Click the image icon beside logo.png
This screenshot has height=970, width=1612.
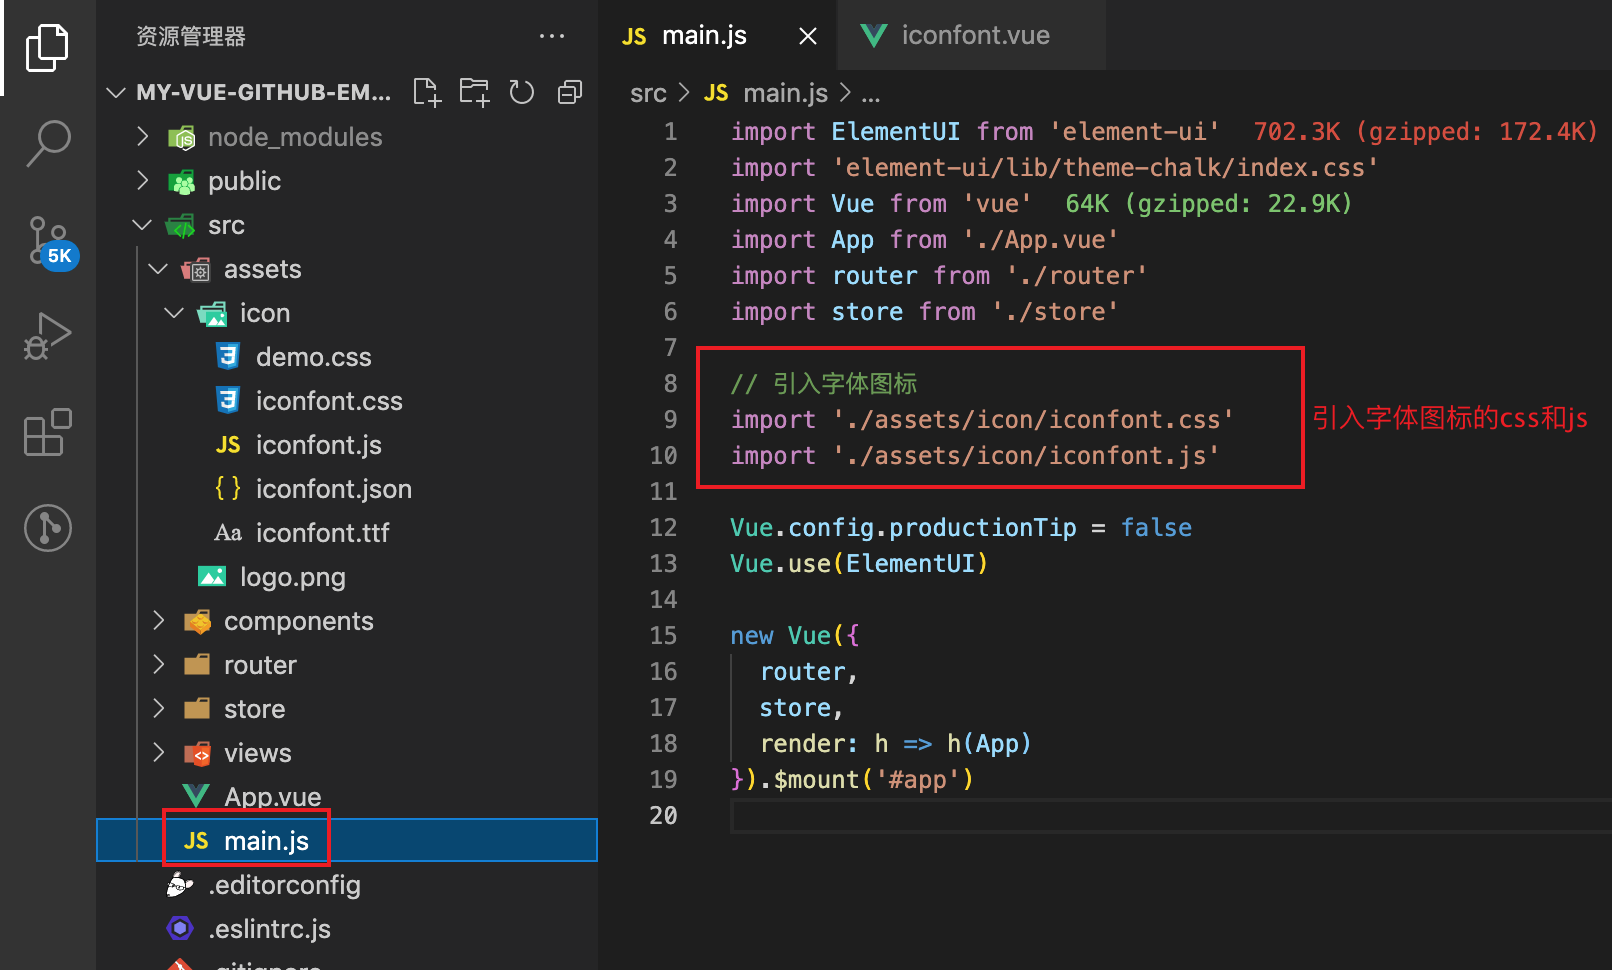tap(212, 576)
